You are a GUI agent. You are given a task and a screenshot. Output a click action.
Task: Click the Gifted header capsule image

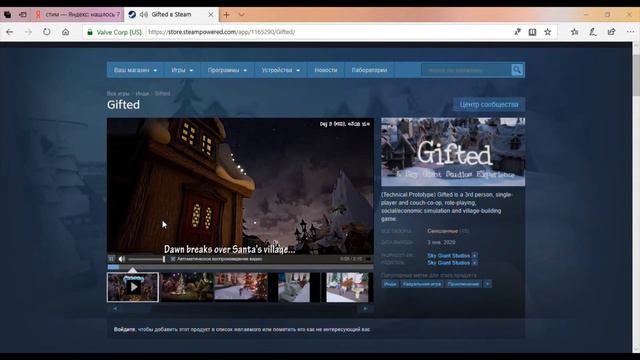coord(453,152)
